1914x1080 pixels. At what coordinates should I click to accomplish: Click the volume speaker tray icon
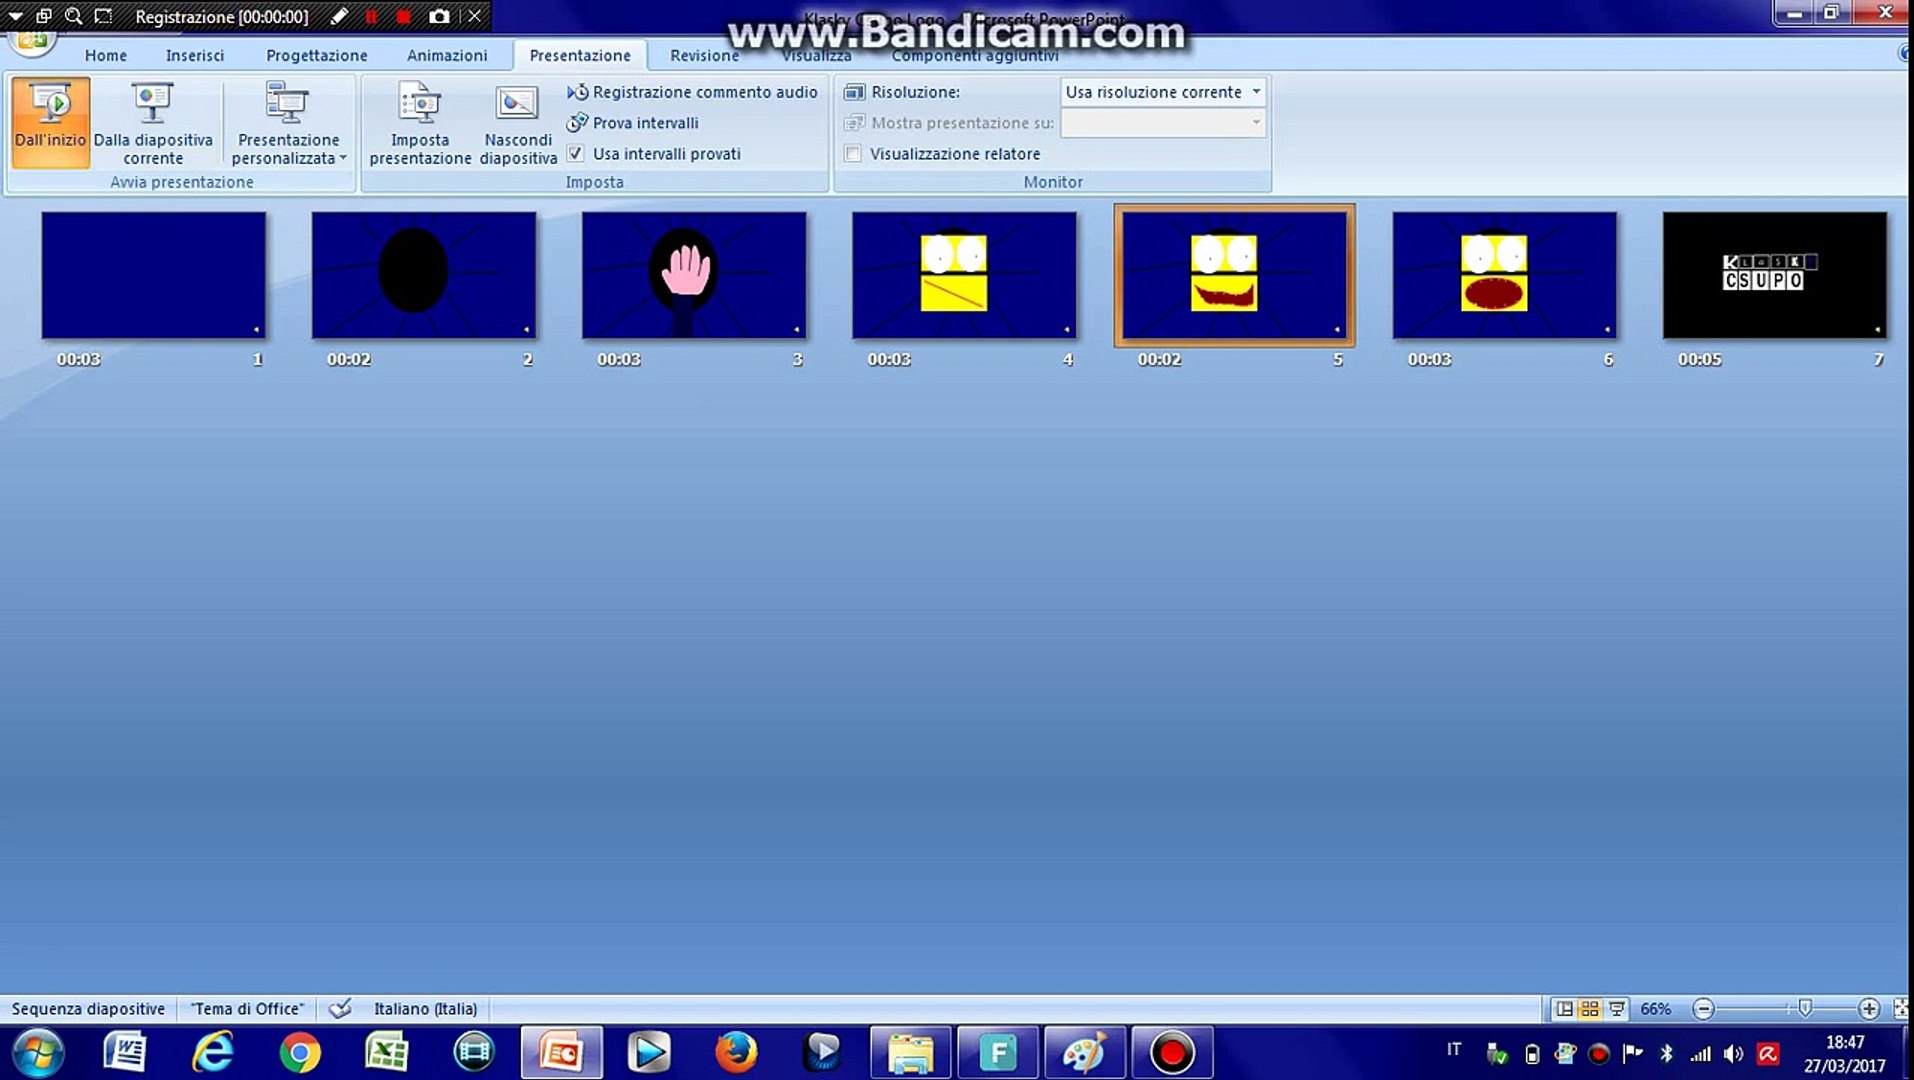click(1733, 1054)
